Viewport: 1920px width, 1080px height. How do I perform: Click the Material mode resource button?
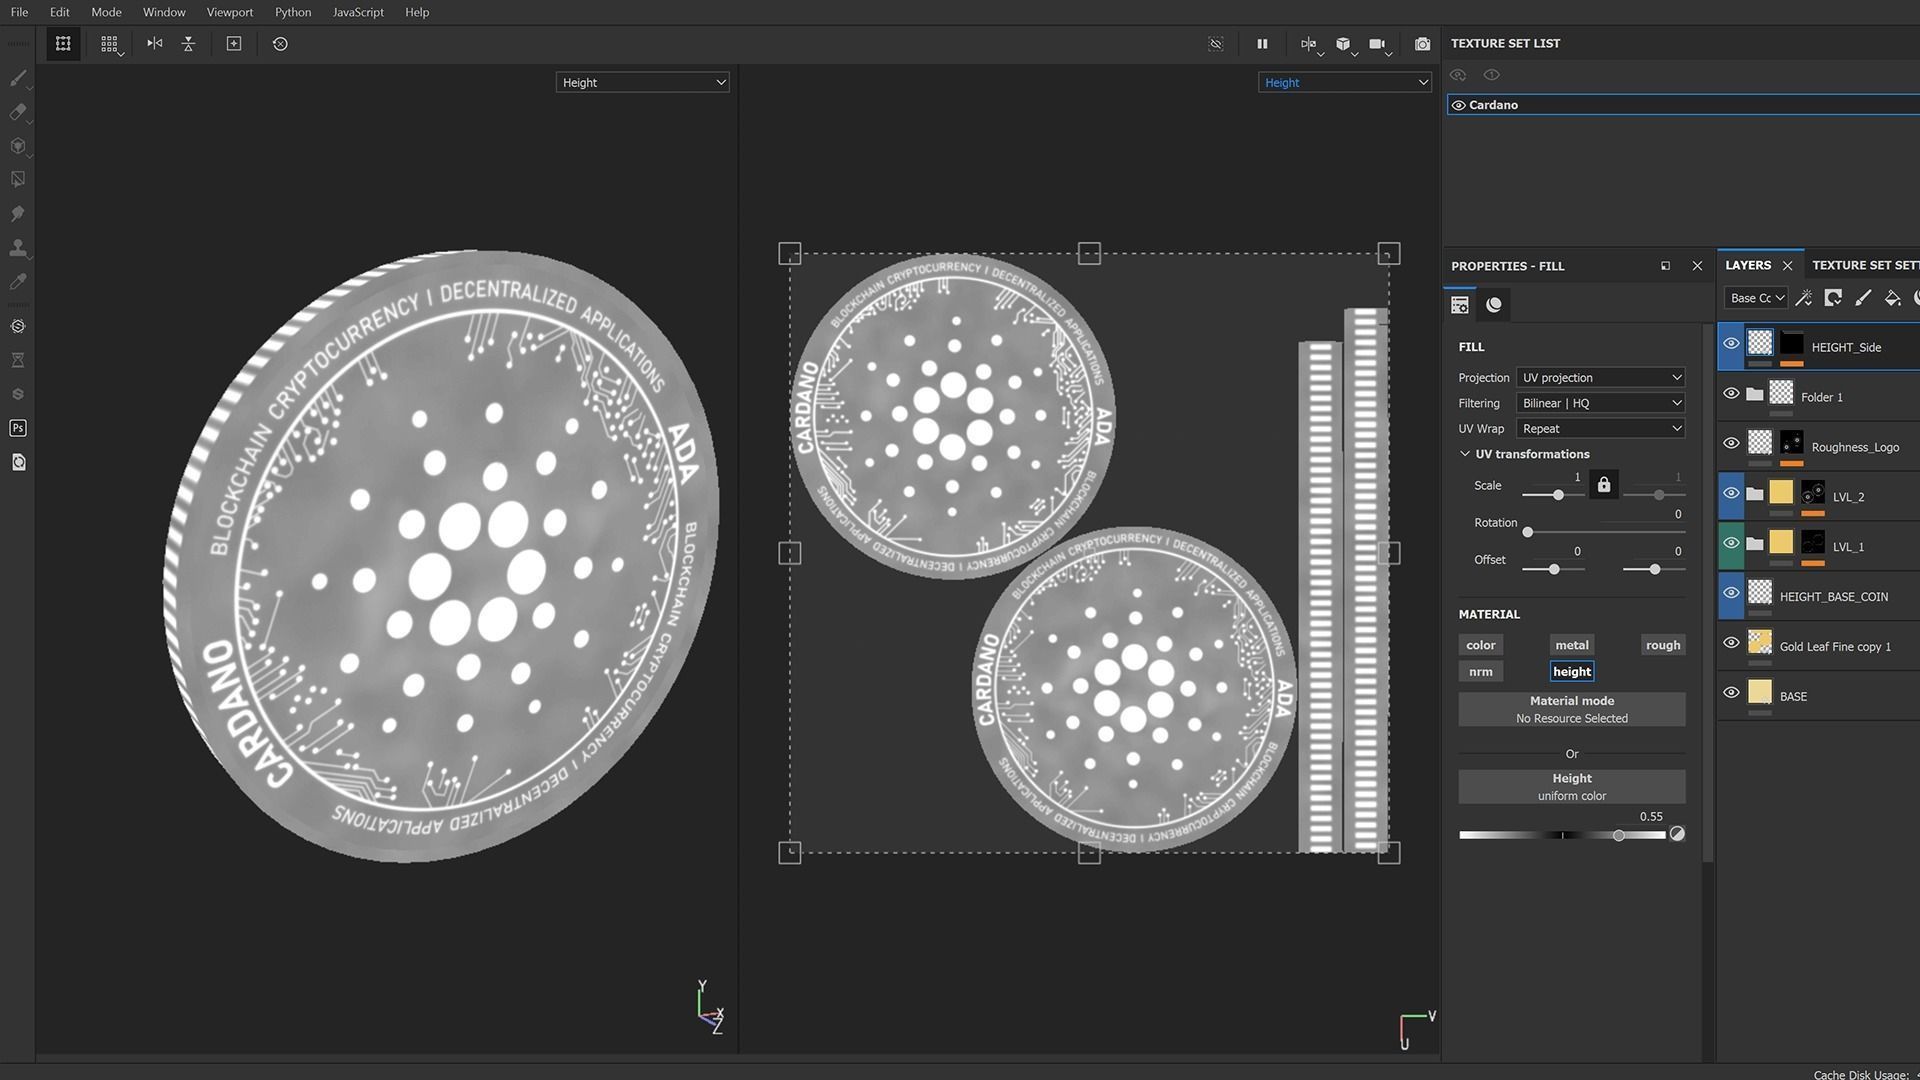pyautogui.click(x=1572, y=709)
